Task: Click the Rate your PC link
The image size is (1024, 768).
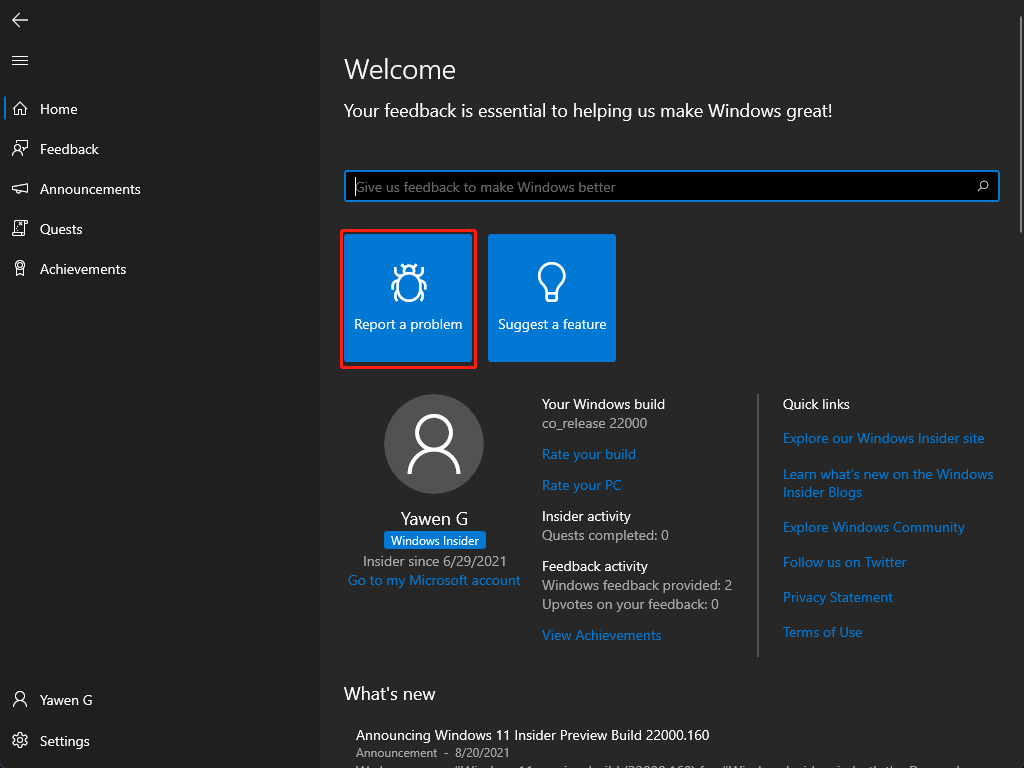Action: 581,485
